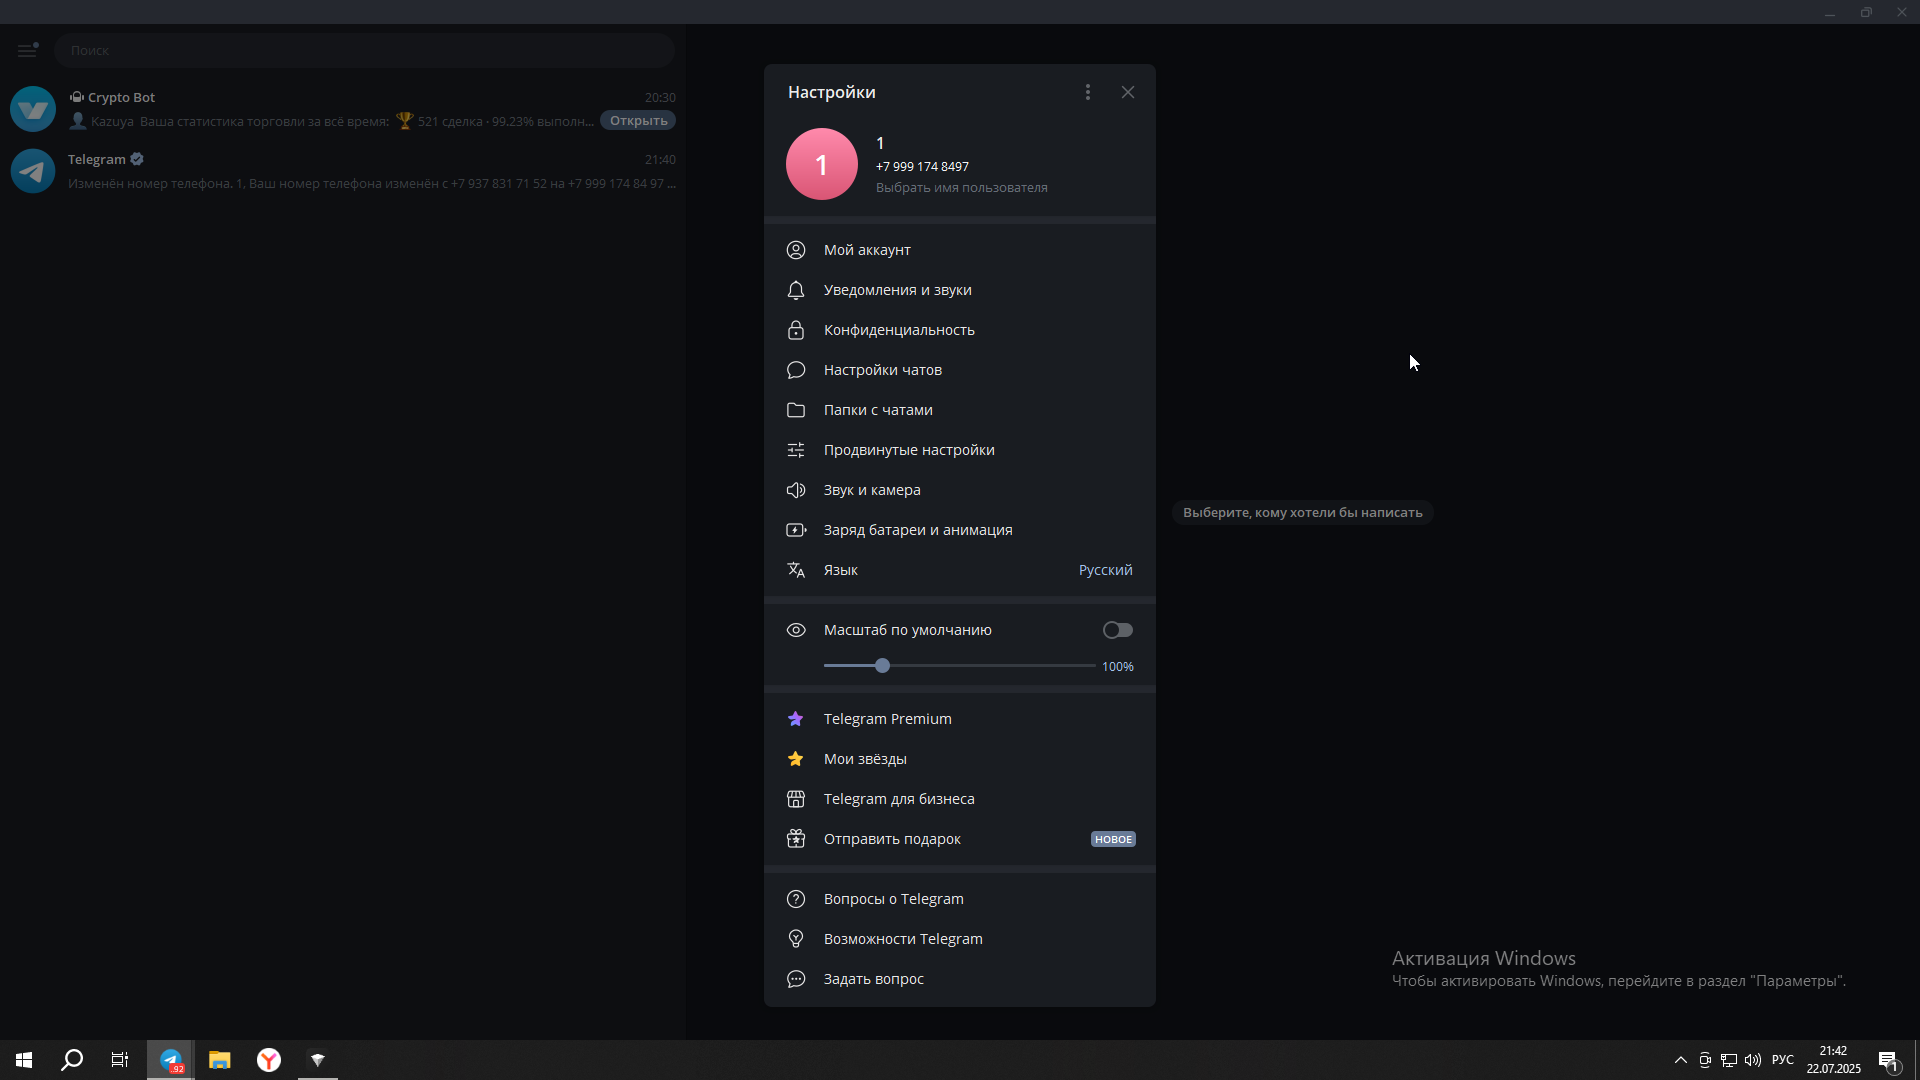Click the message icon for Задать вопрос
The width and height of the screenshot is (1920, 1080).
click(796, 979)
